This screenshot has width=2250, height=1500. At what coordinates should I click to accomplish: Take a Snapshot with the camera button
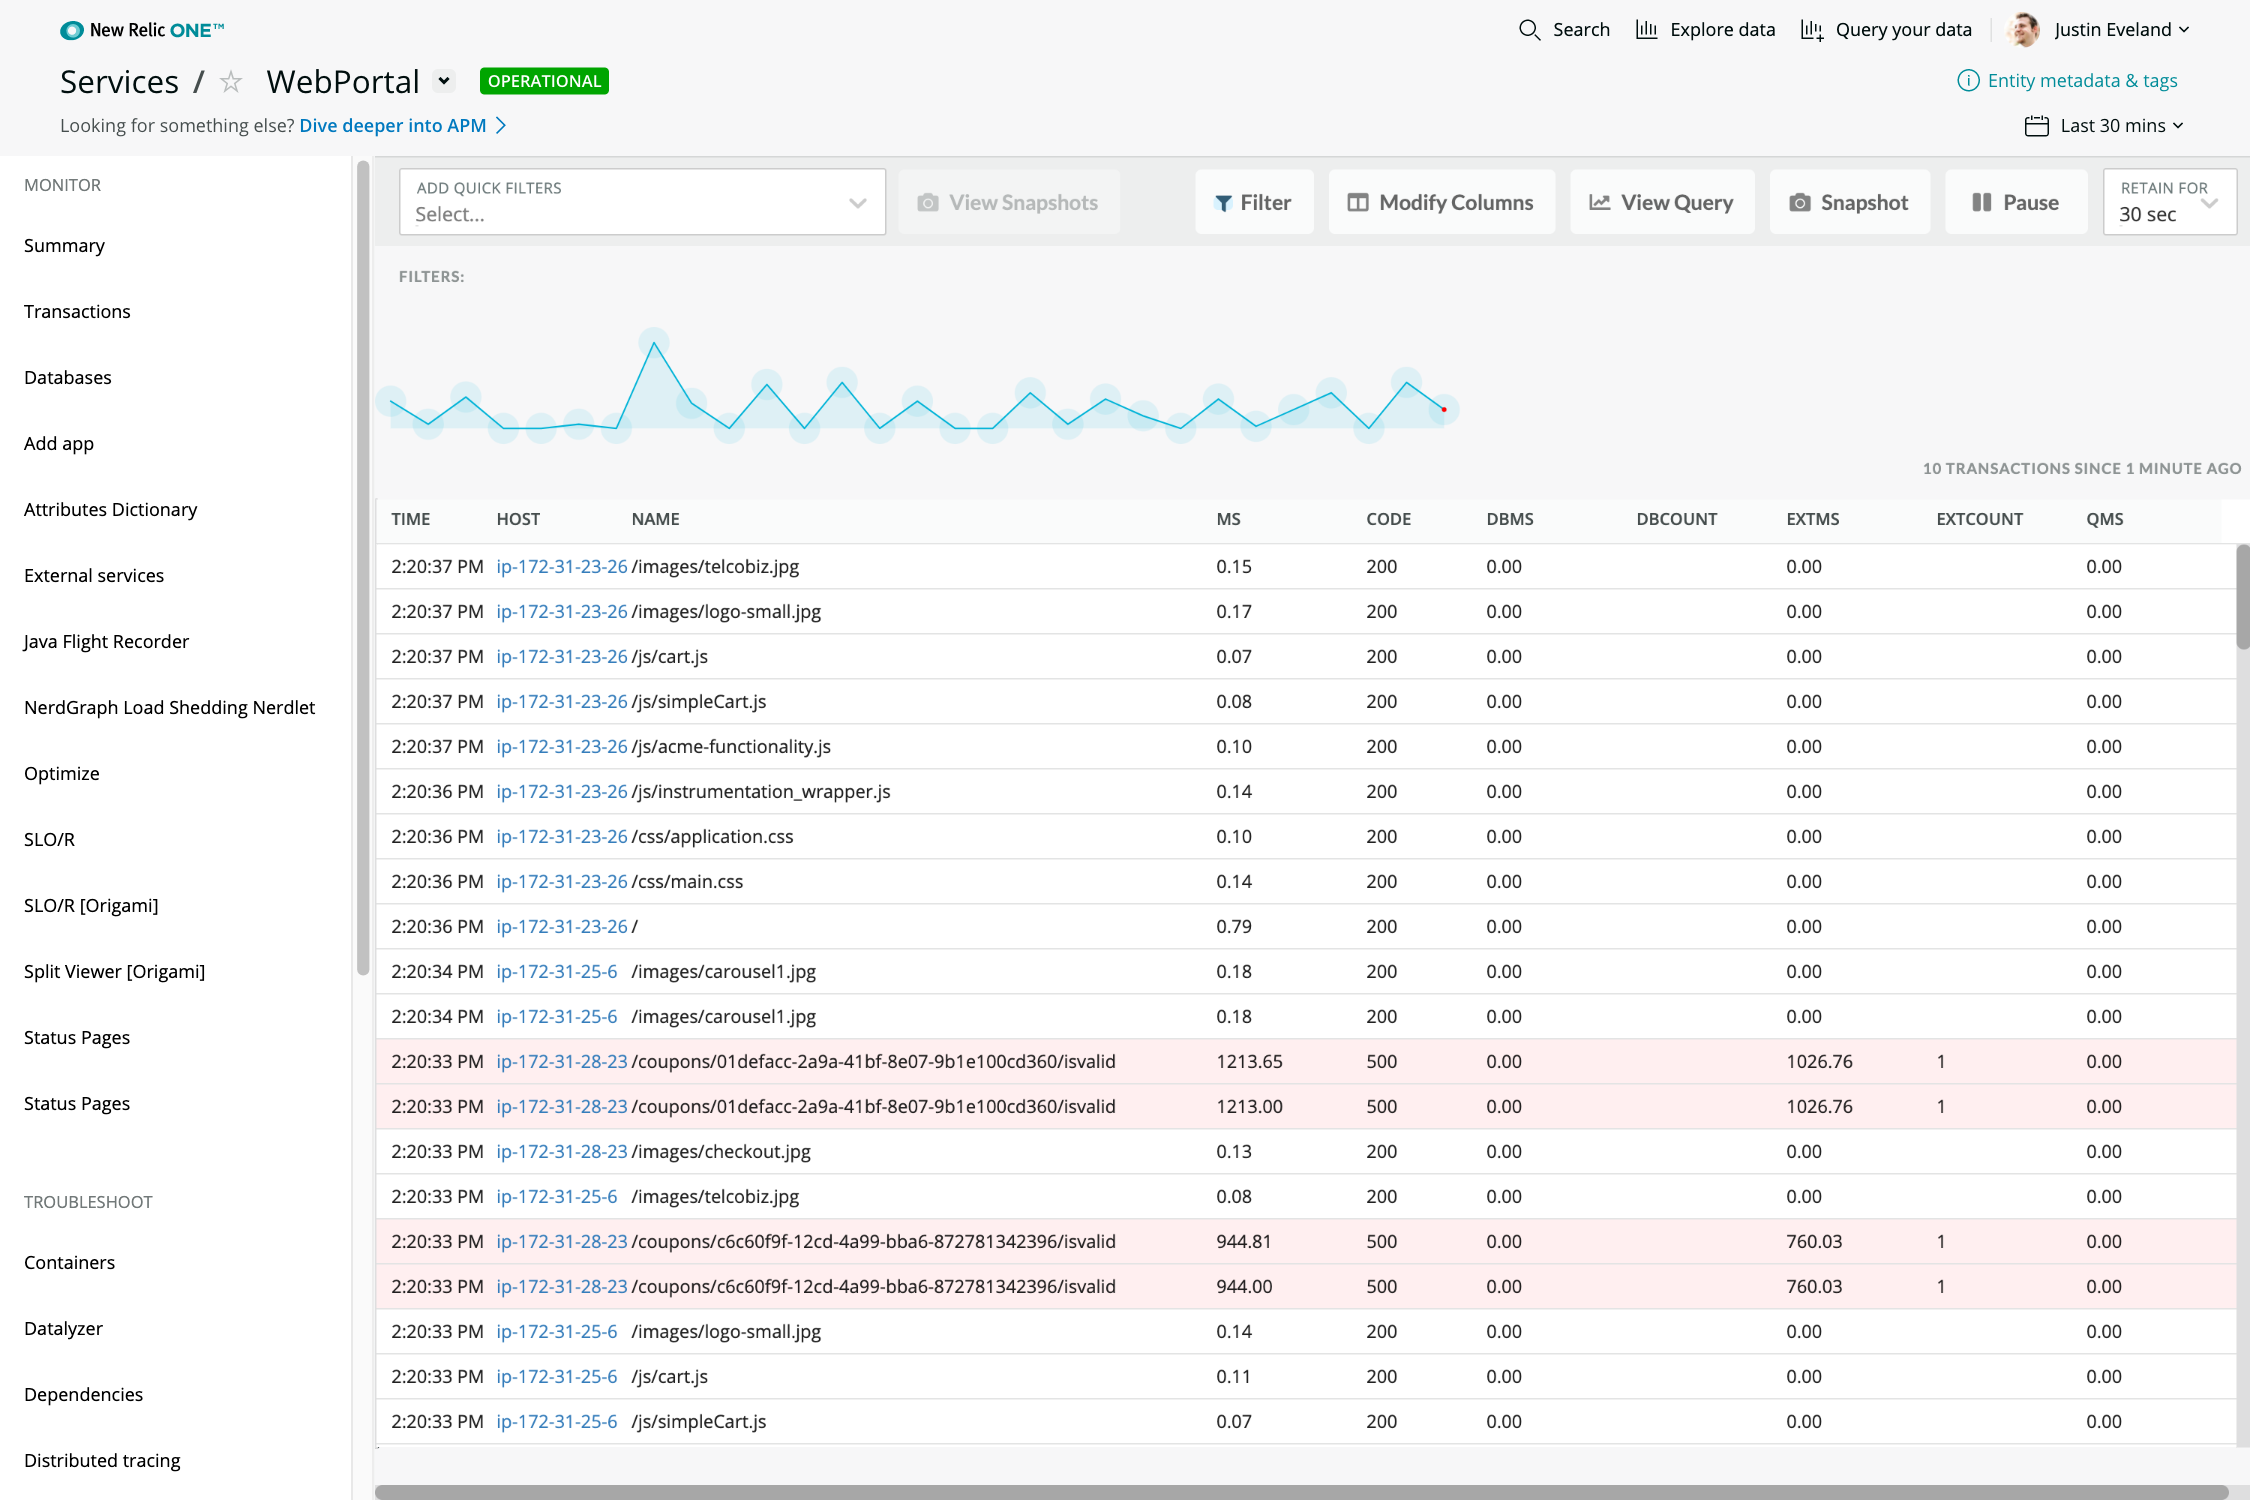tap(1849, 203)
